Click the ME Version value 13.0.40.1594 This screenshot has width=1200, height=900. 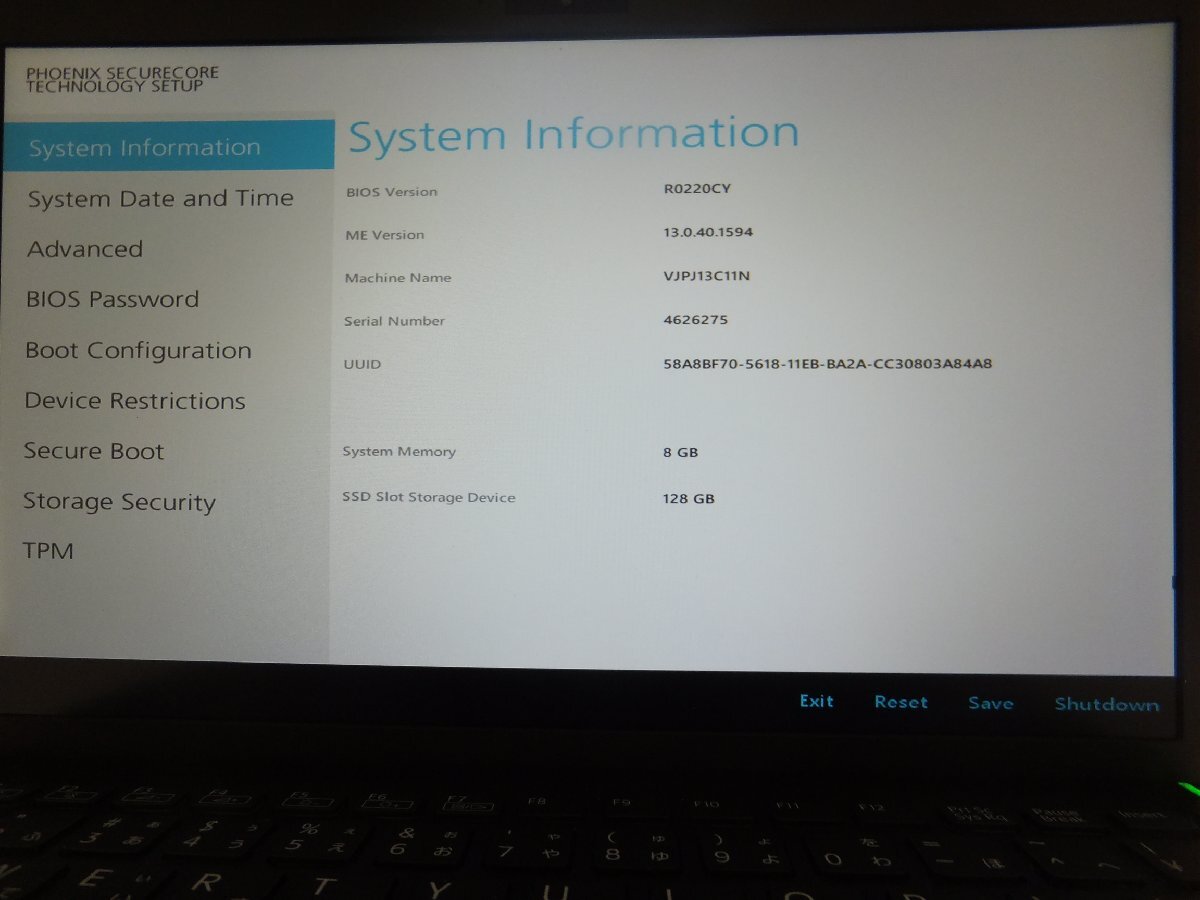708,232
